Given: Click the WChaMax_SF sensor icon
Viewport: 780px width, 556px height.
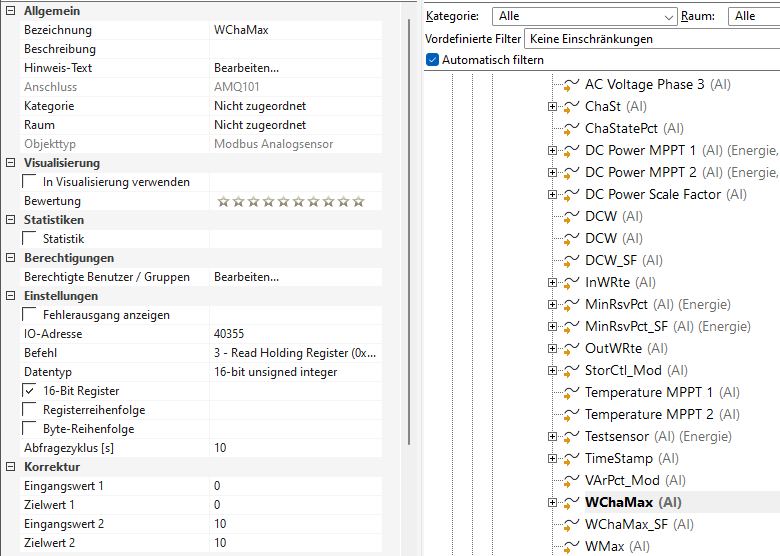Looking at the screenshot, I should [x=572, y=525].
